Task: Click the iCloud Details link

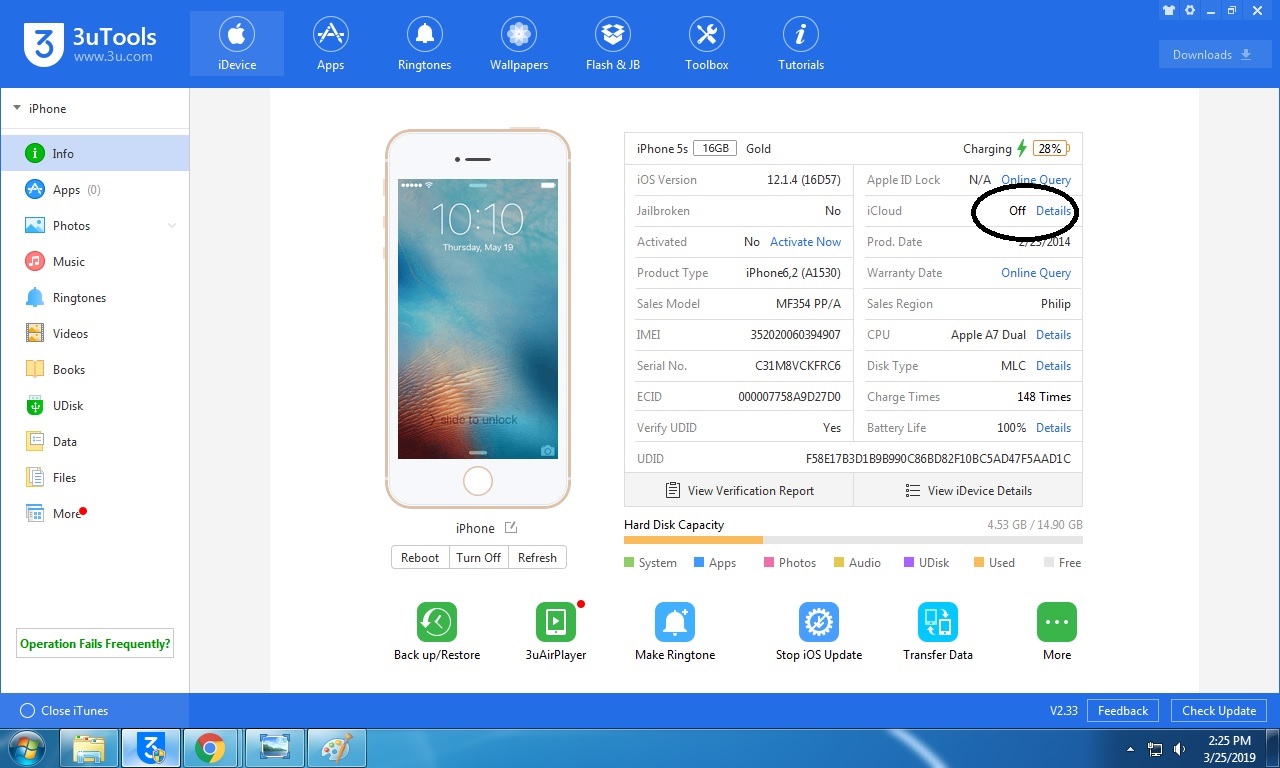Action: (x=1053, y=211)
